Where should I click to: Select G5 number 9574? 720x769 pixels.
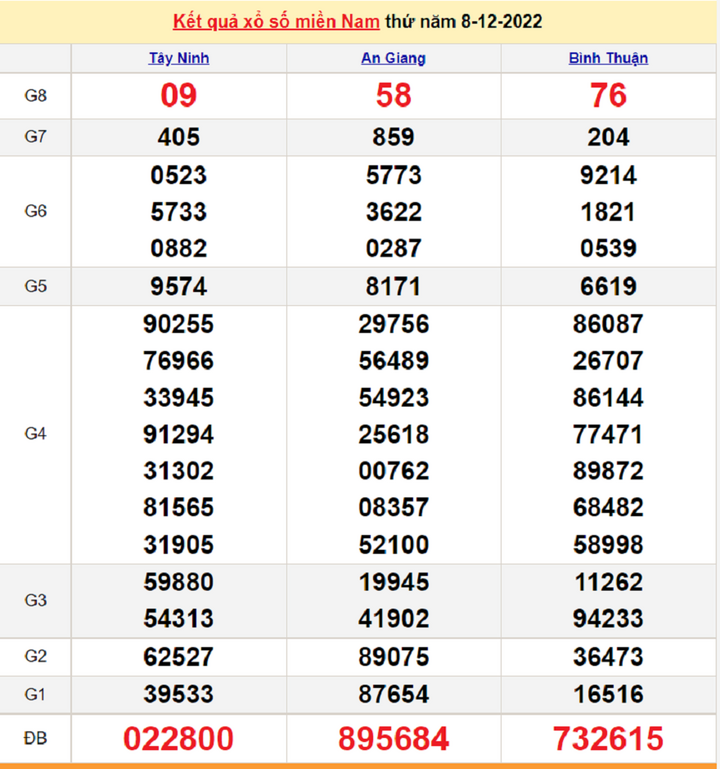point(179,286)
